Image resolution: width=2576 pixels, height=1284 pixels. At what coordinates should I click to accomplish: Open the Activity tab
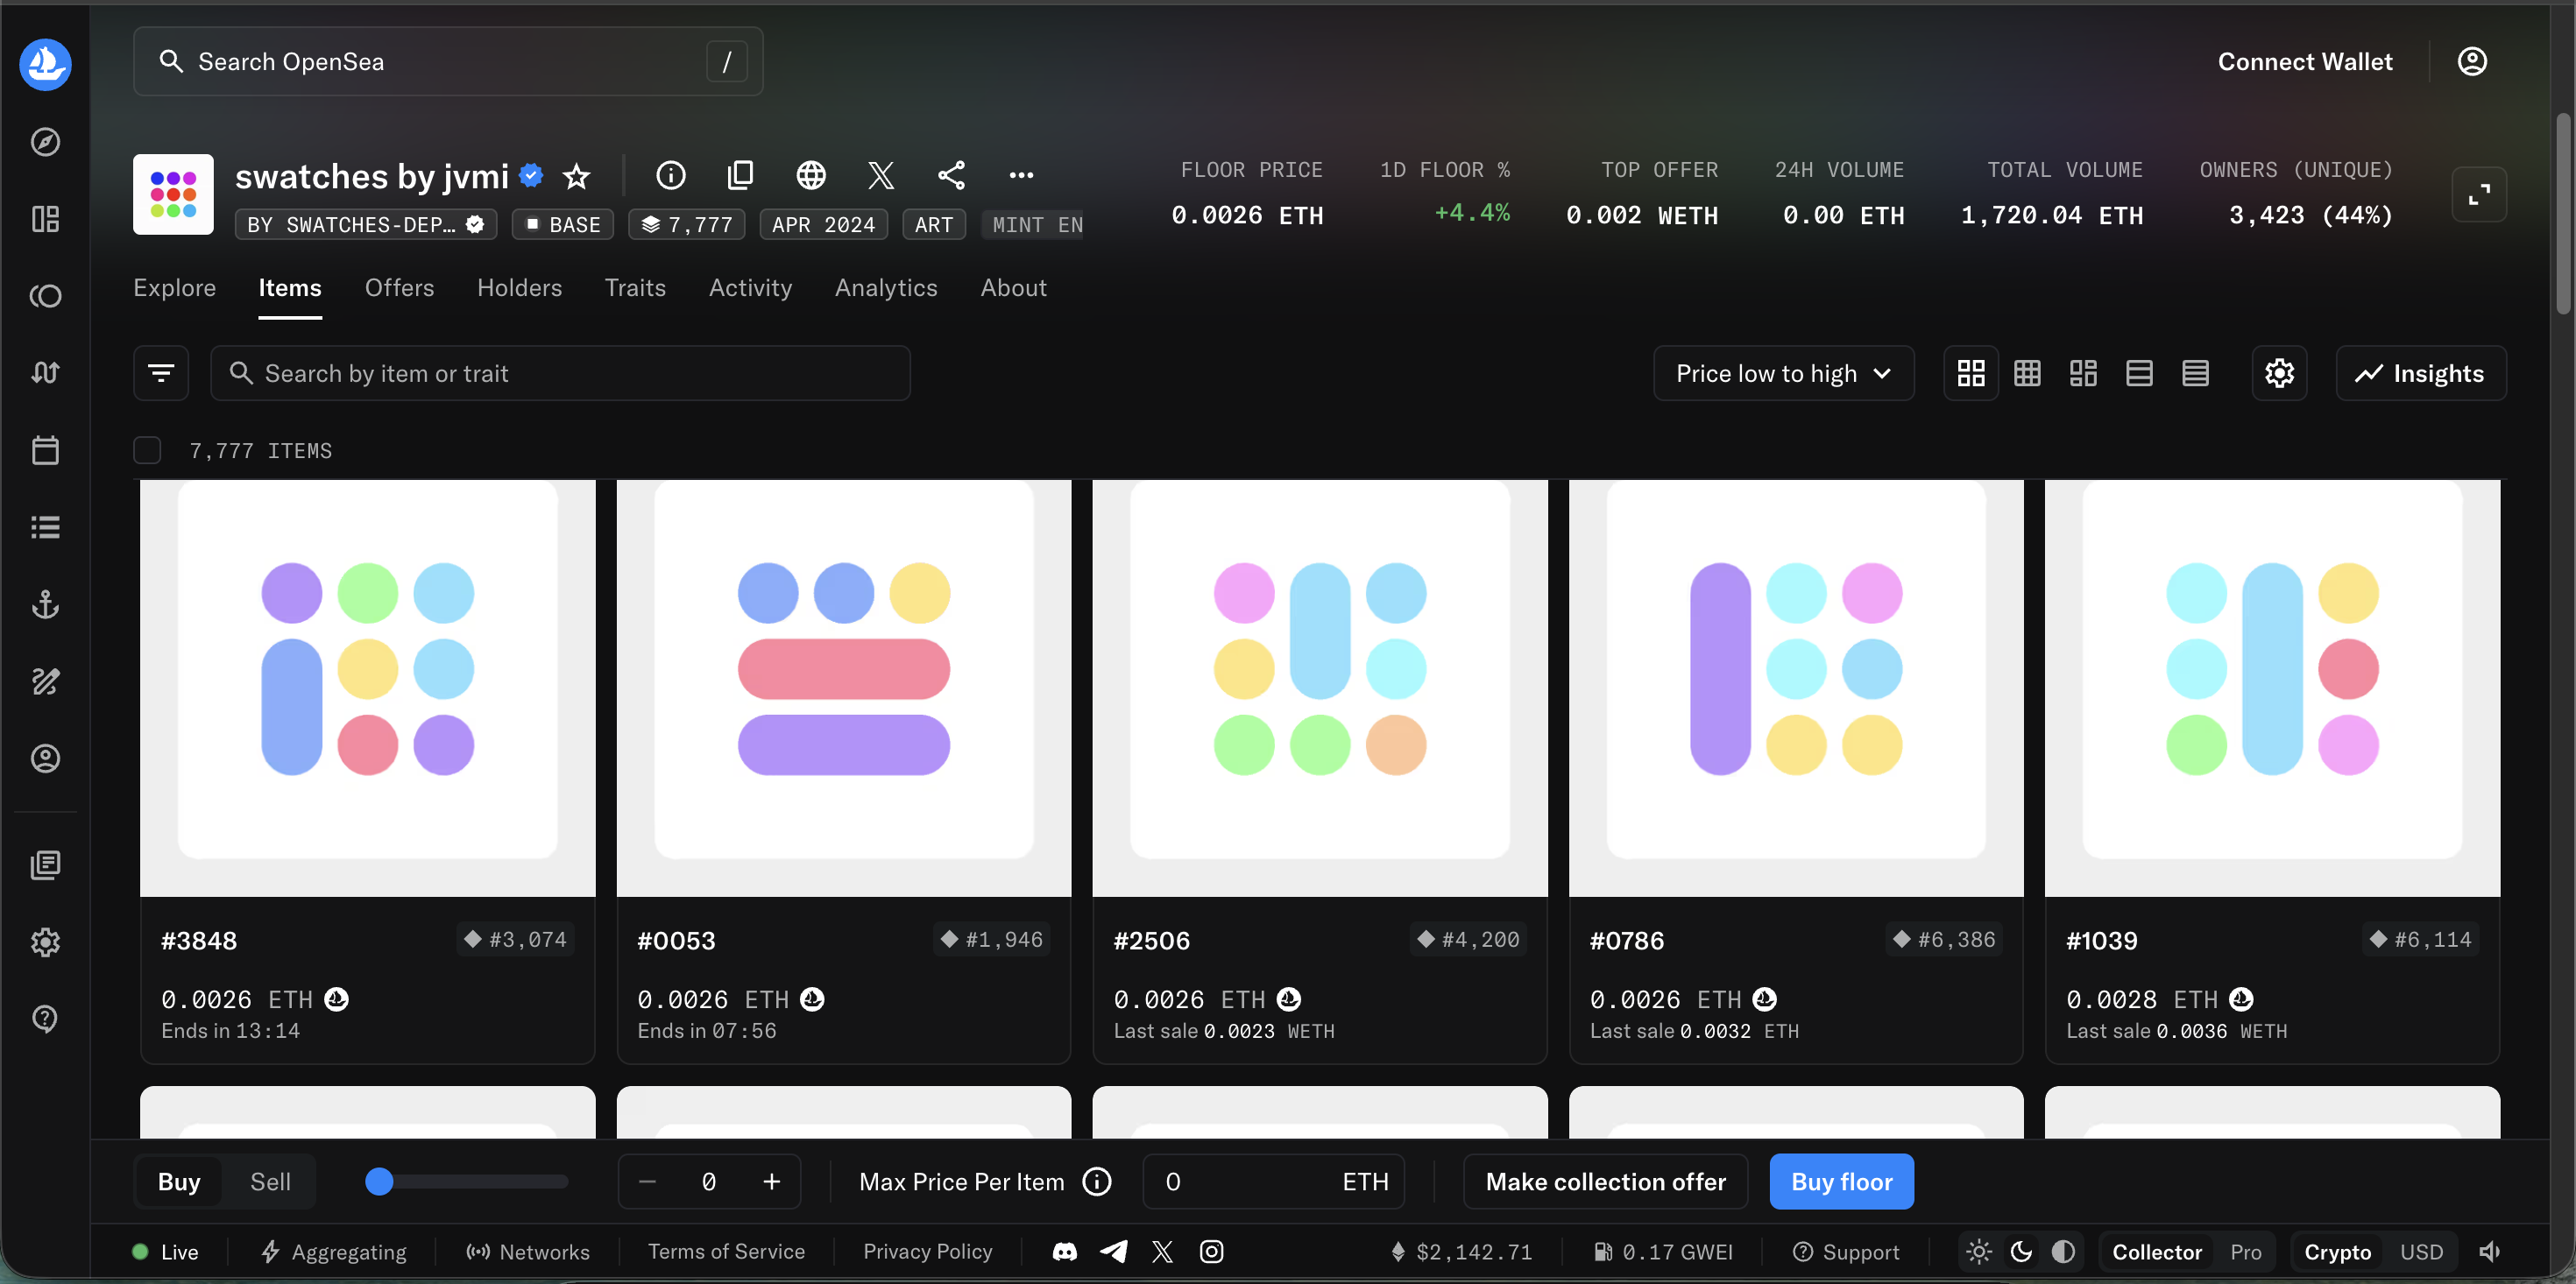(750, 288)
